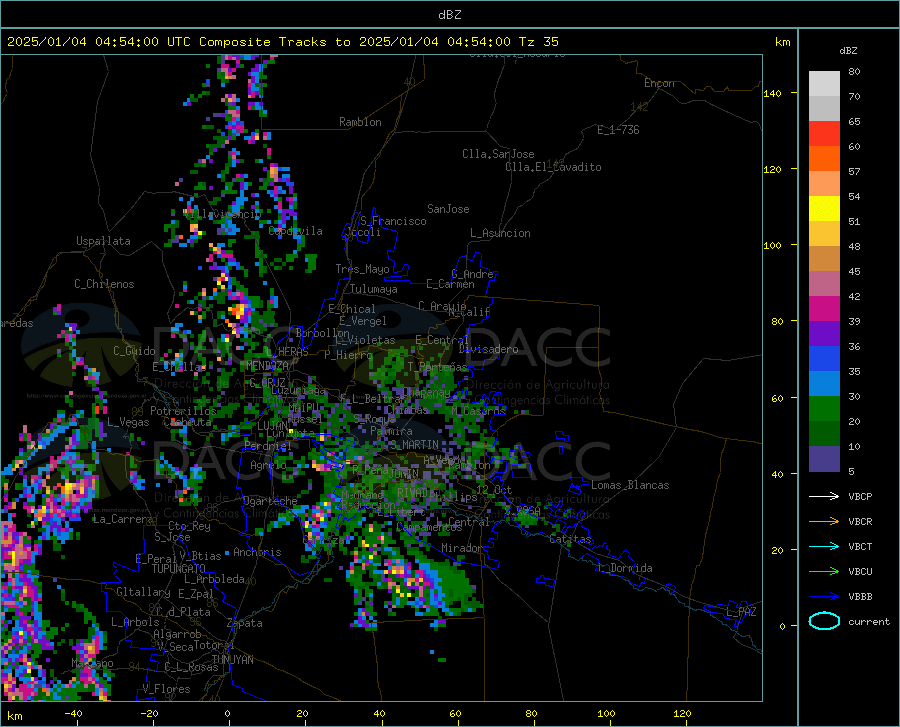Image resolution: width=900 pixels, height=727 pixels.
Task: Click the 'km' label at bottom left
Action: pyautogui.click(x=14, y=716)
